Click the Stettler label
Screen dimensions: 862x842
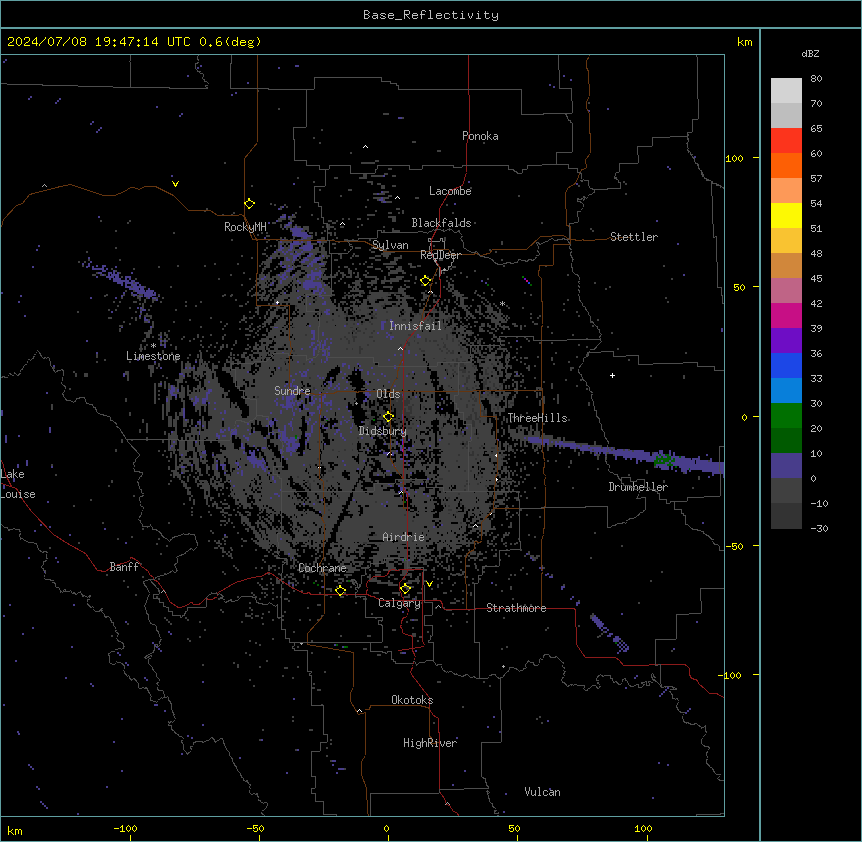coord(634,237)
